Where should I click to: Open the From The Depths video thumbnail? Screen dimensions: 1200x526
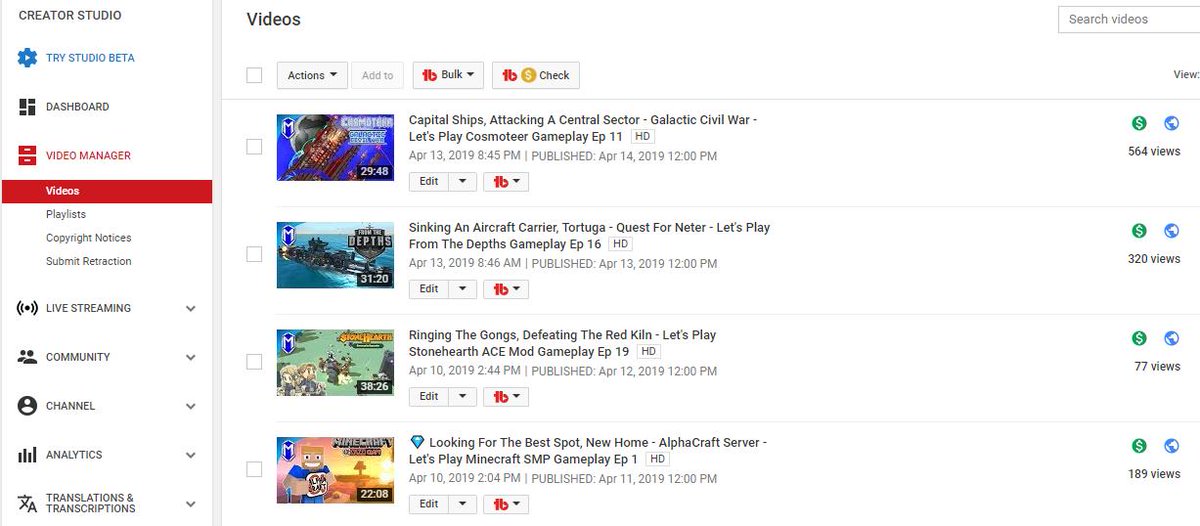[x=335, y=255]
